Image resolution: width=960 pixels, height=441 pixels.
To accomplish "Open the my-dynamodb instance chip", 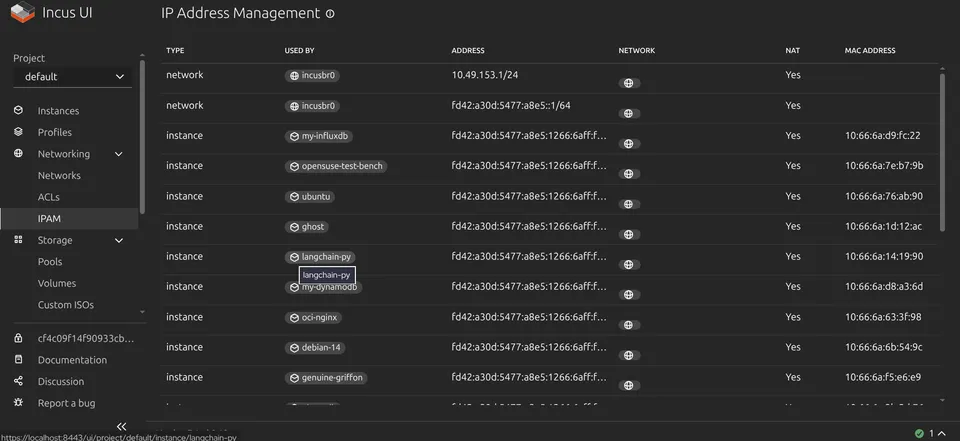I will [323, 287].
